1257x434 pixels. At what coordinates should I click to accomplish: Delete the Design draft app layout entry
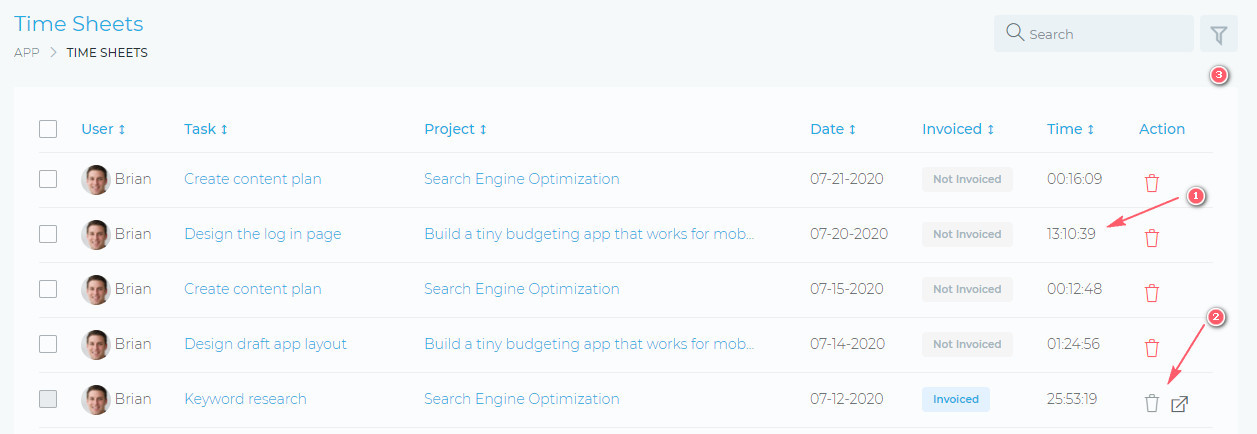[x=1152, y=348]
